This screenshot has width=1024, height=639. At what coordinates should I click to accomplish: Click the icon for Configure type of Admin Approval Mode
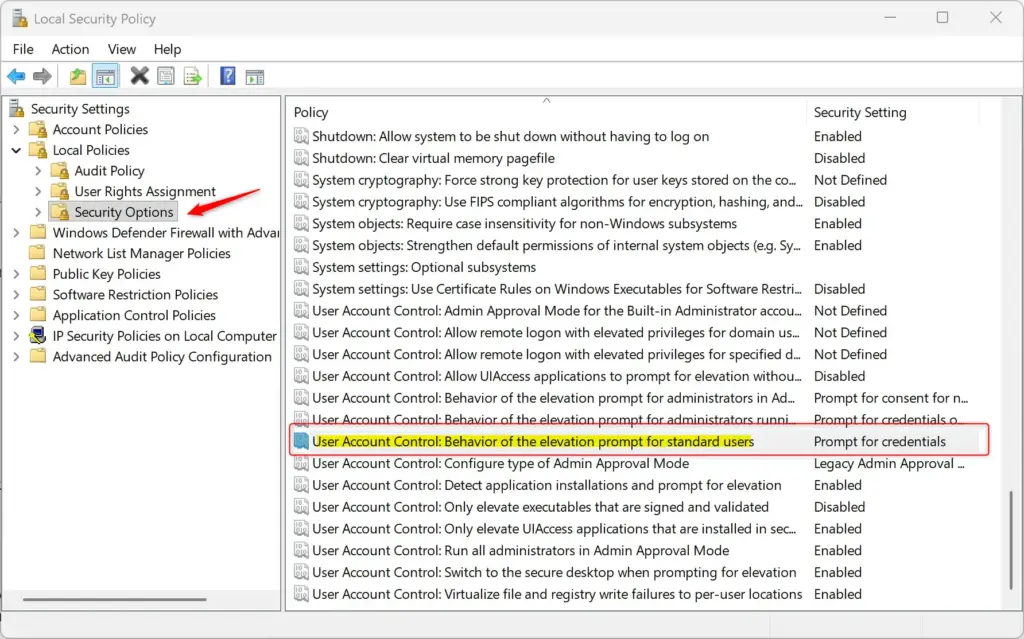(301, 463)
